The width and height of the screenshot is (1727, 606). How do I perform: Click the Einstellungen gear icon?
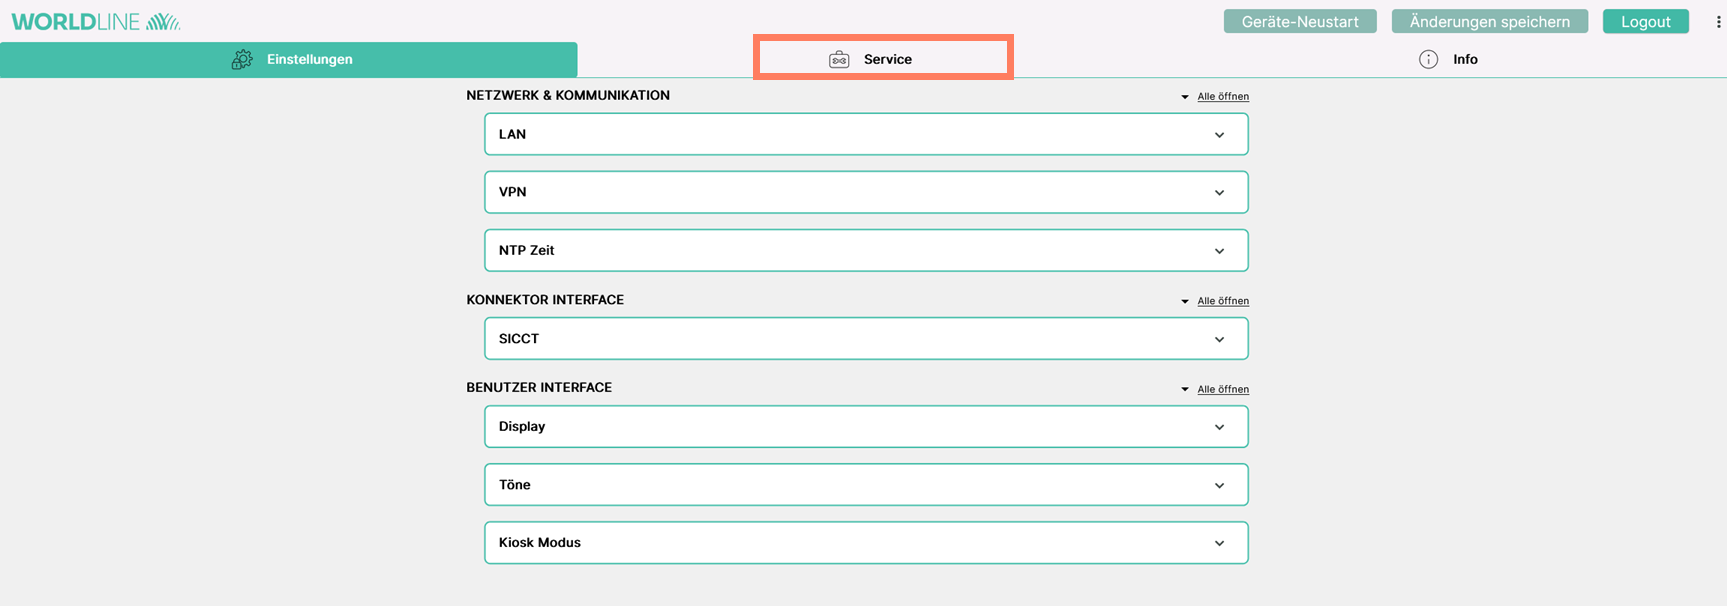242,60
